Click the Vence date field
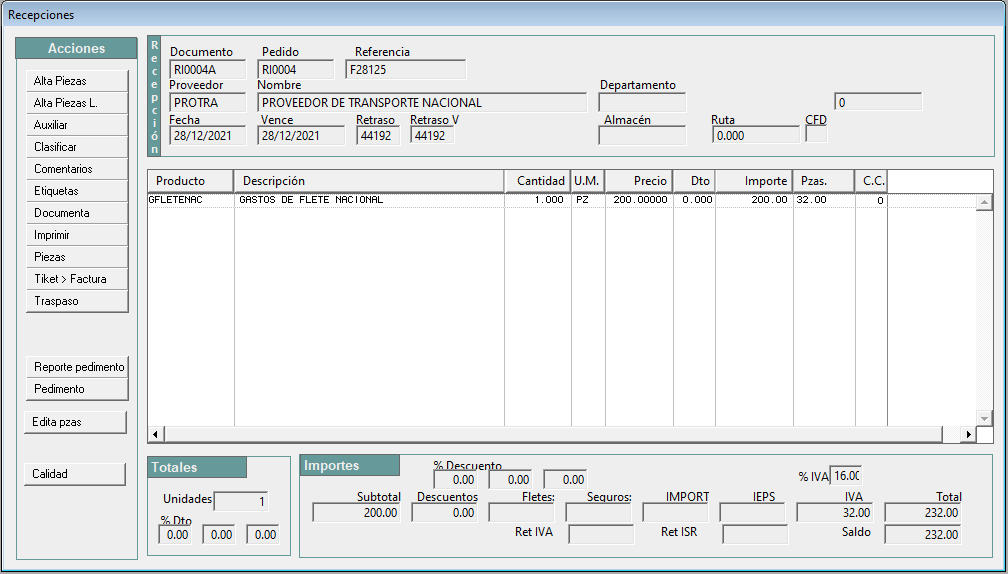Image resolution: width=1008 pixels, height=574 pixels. coord(301,136)
